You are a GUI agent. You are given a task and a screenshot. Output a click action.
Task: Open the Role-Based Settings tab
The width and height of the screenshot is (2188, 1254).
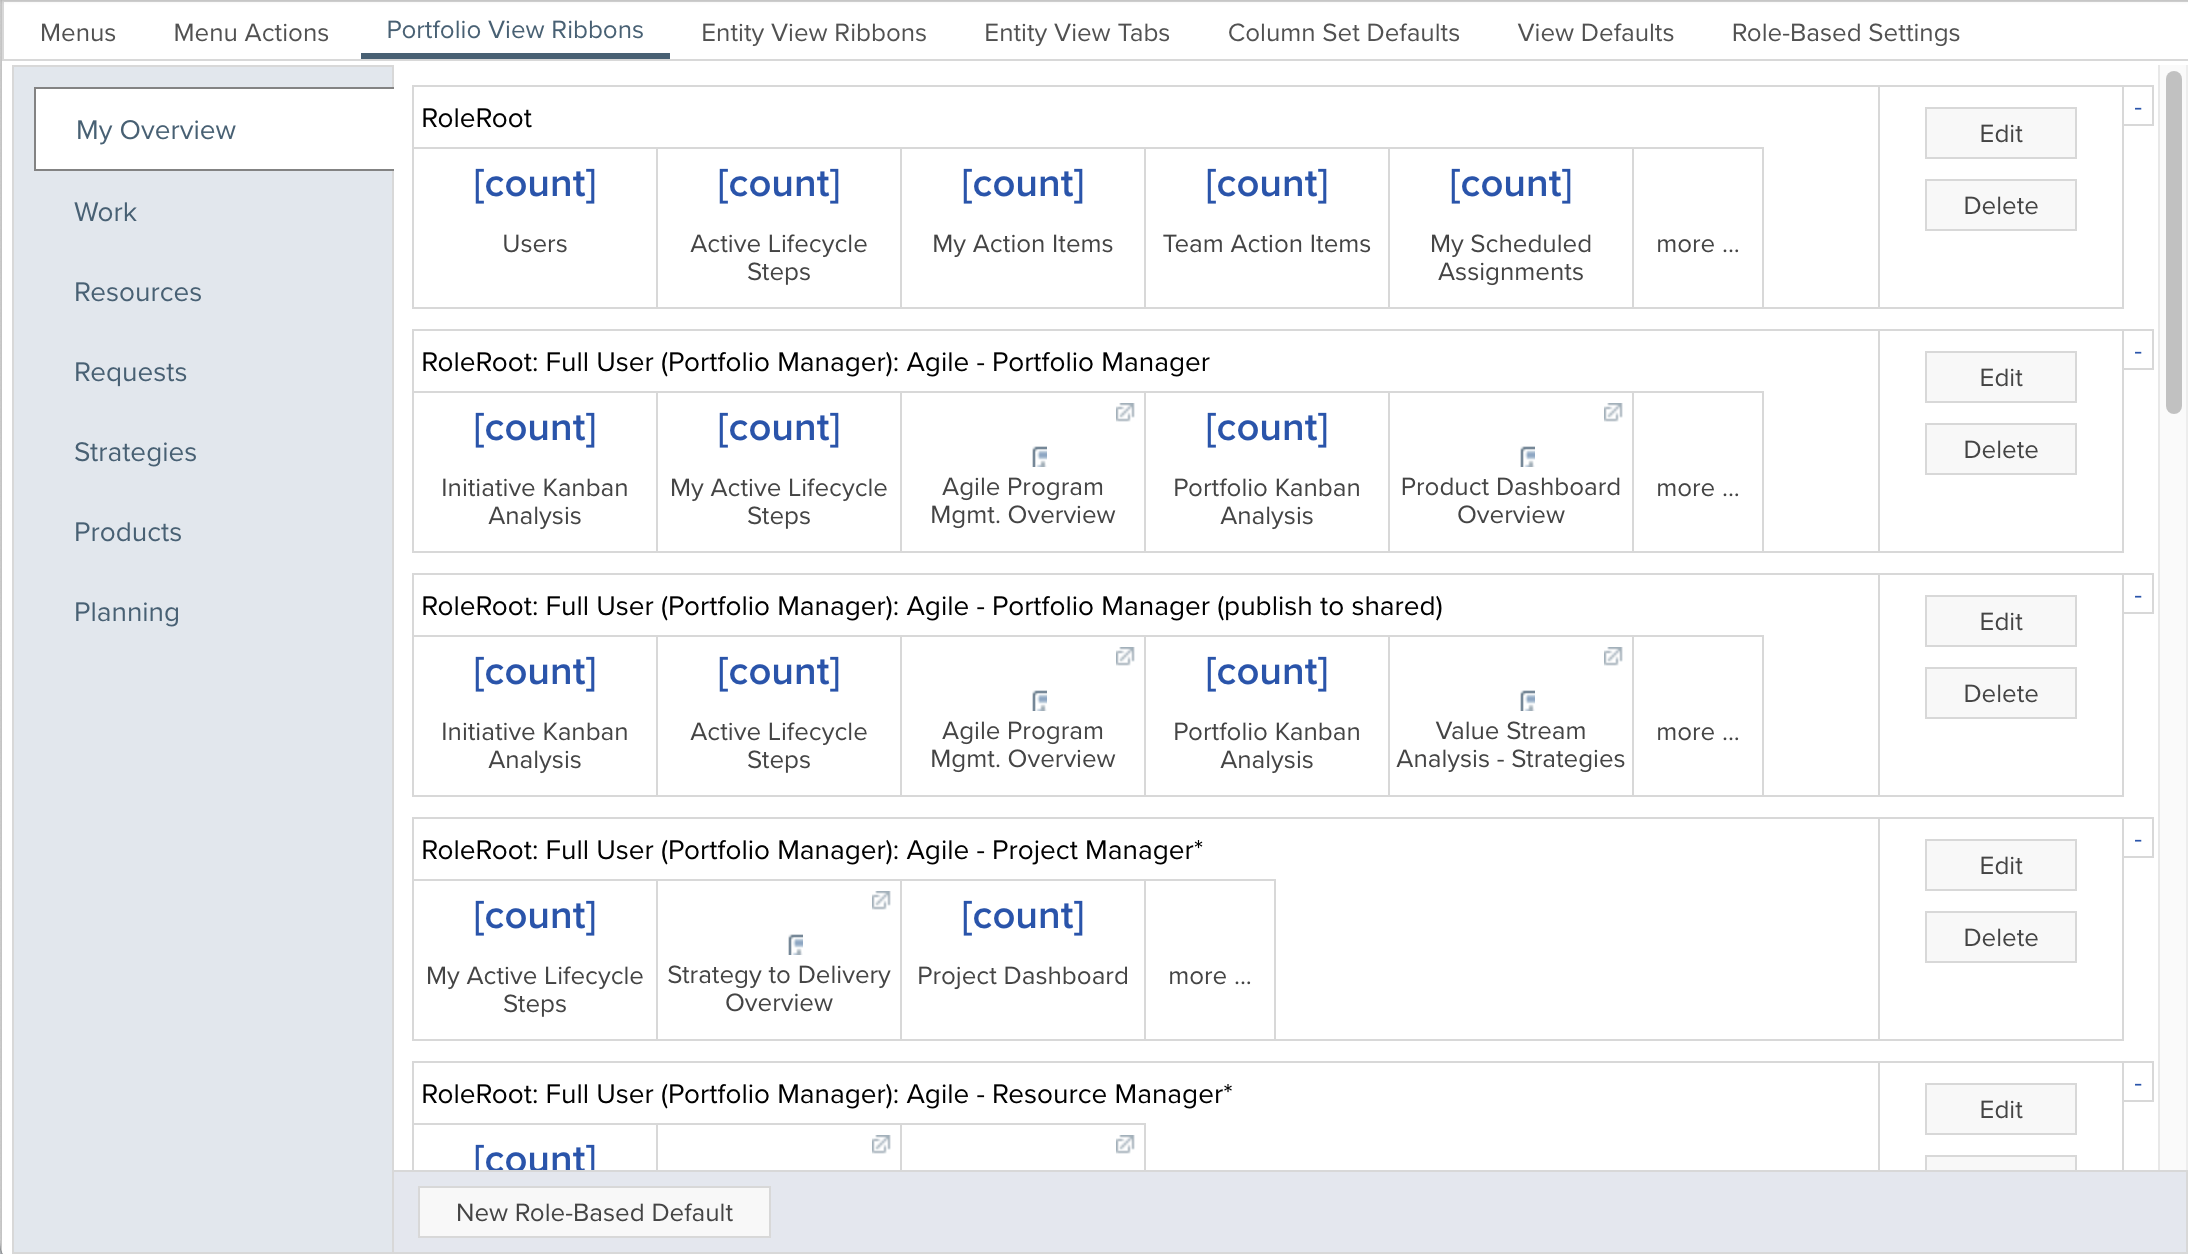[x=1845, y=33]
